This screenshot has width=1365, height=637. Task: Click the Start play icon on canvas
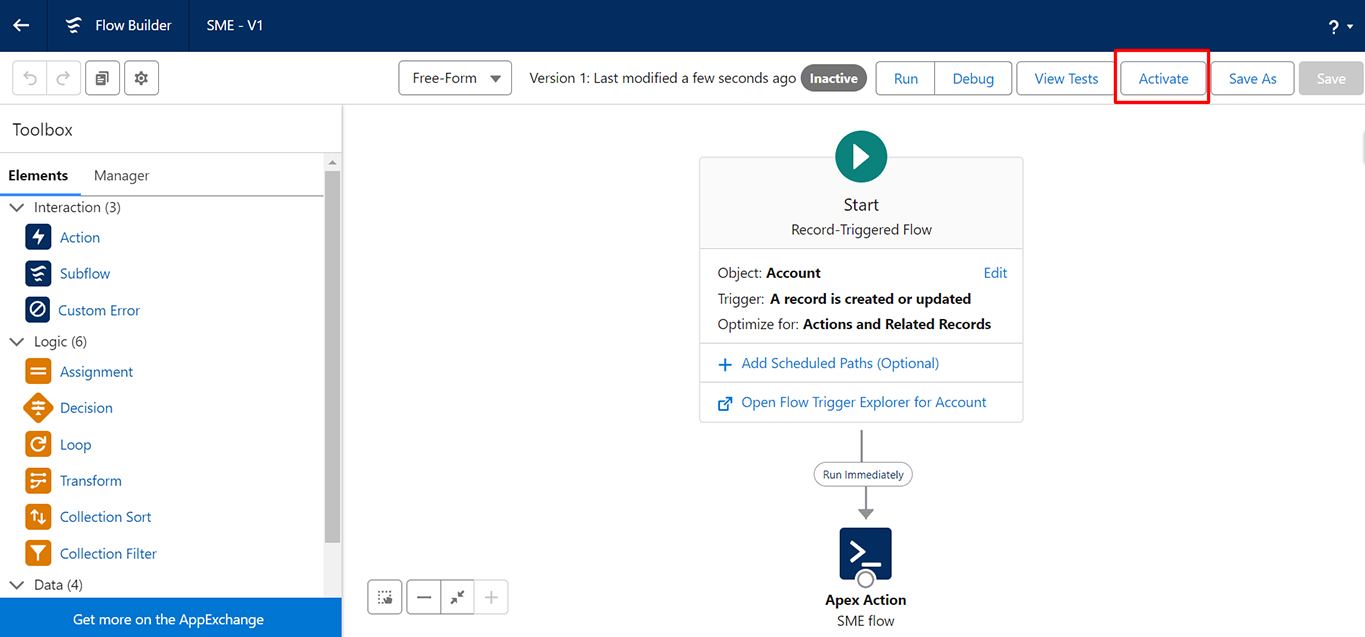(x=861, y=156)
